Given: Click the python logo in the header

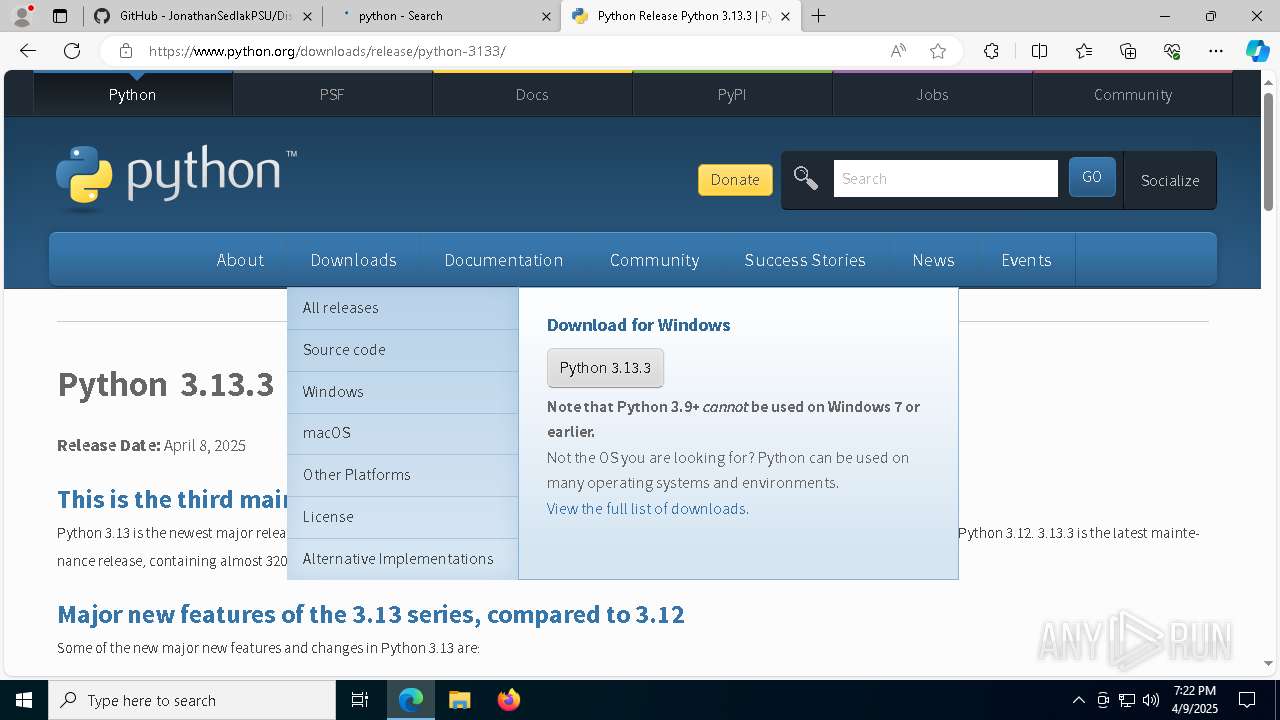Looking at the screenshot, I should (x=176, y=177).
